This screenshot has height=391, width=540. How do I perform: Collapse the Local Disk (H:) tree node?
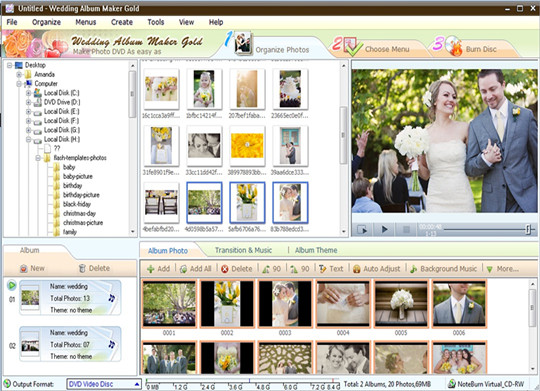[x=29, y=140]
